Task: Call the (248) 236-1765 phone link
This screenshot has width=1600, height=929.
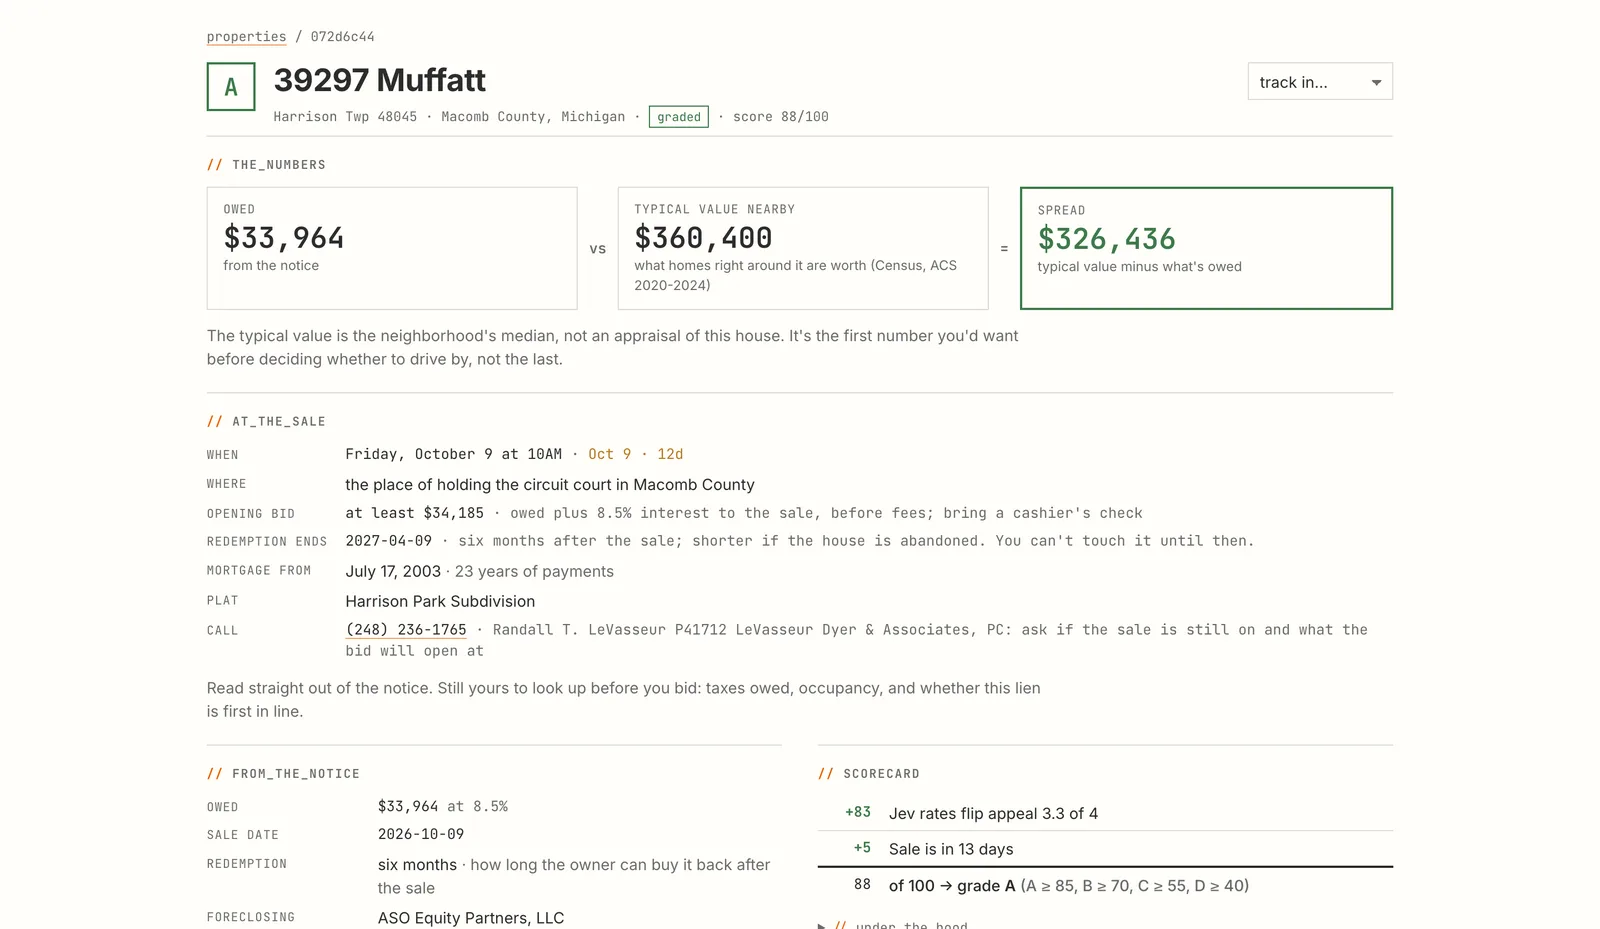Action: point(406,630)
